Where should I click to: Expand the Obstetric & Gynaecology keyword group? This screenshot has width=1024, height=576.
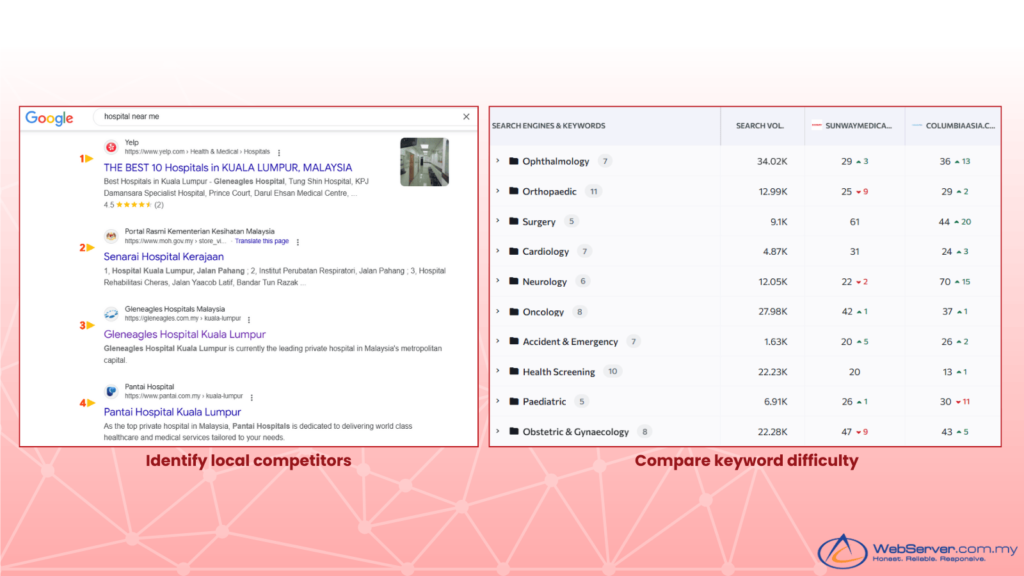tap(498, 431)
